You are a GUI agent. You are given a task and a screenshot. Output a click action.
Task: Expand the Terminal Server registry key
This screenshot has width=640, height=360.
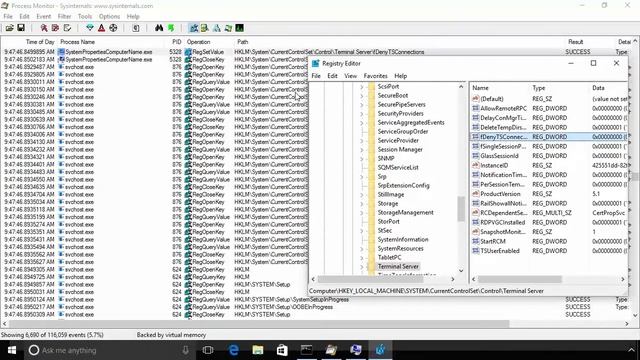pos(362,267)
